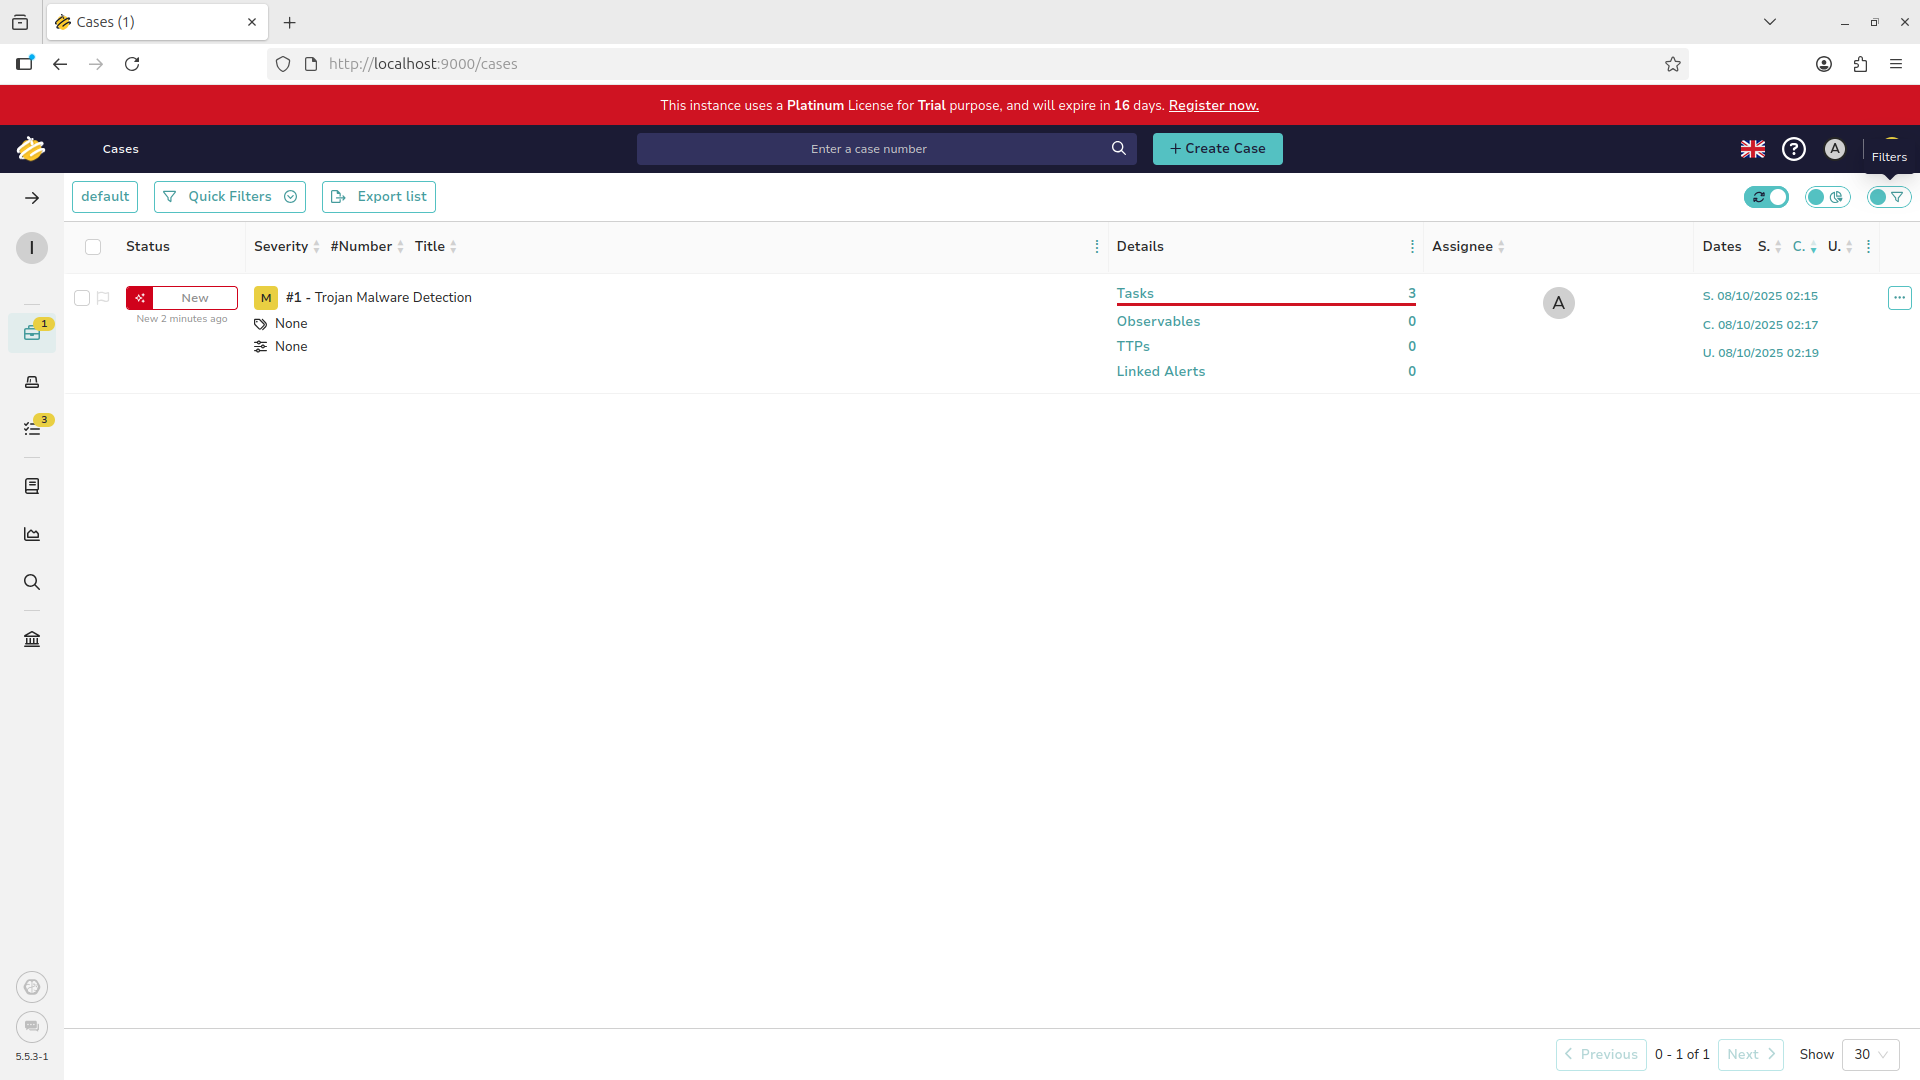Open the Organisation building sidebar icon
Image resolution: width=1920 pixels, height=1080 pixels.
pos(32,639)
